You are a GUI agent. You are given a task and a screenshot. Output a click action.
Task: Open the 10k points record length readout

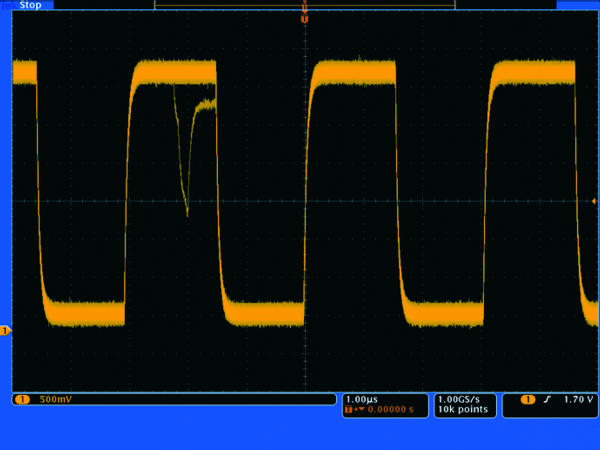coord(460,410)
